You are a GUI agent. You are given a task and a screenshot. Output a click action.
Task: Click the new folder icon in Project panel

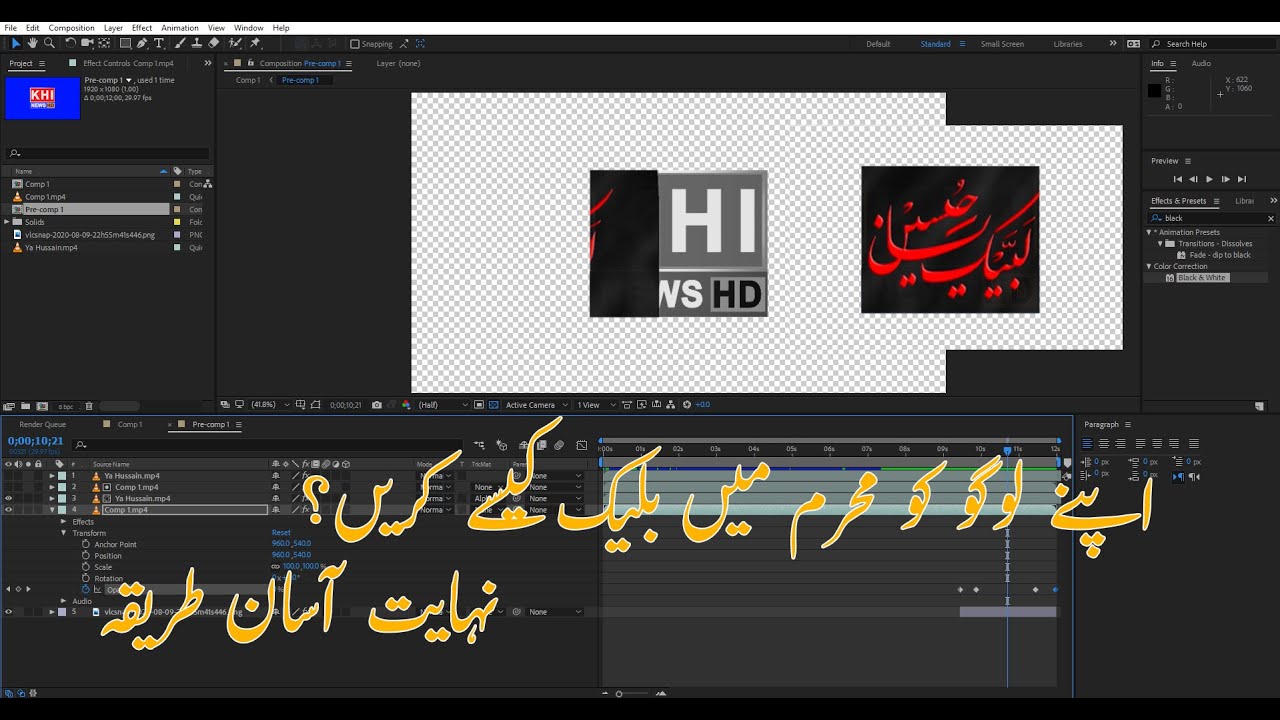25,406
